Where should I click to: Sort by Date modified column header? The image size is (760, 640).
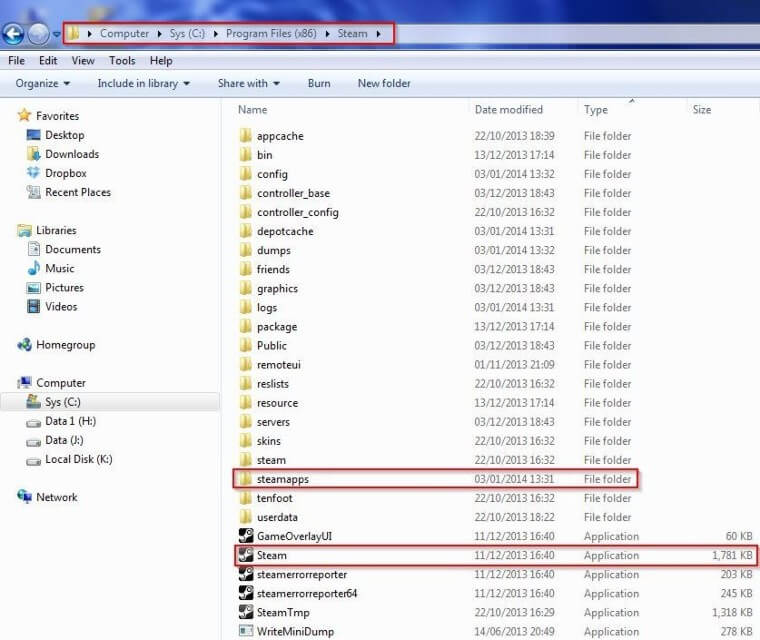pos(508,110)
